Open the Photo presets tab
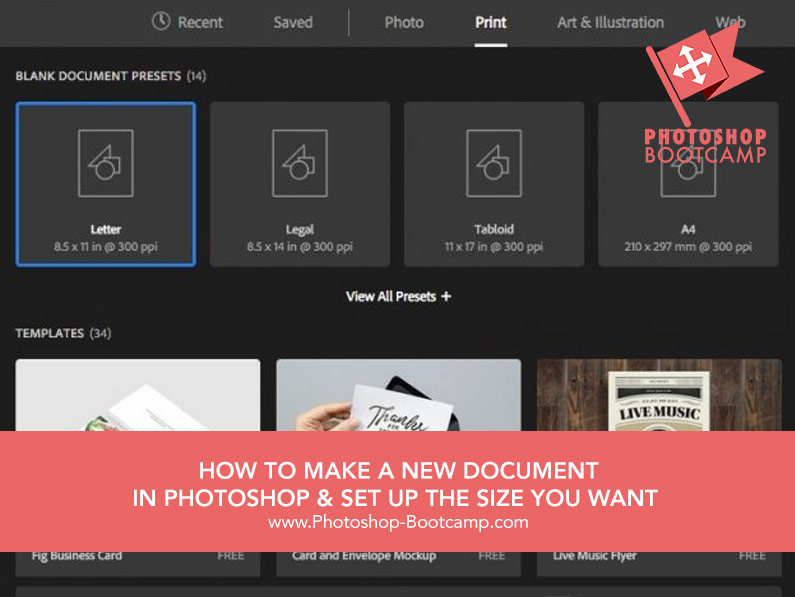The image size is (795, 597). [404, 22]
